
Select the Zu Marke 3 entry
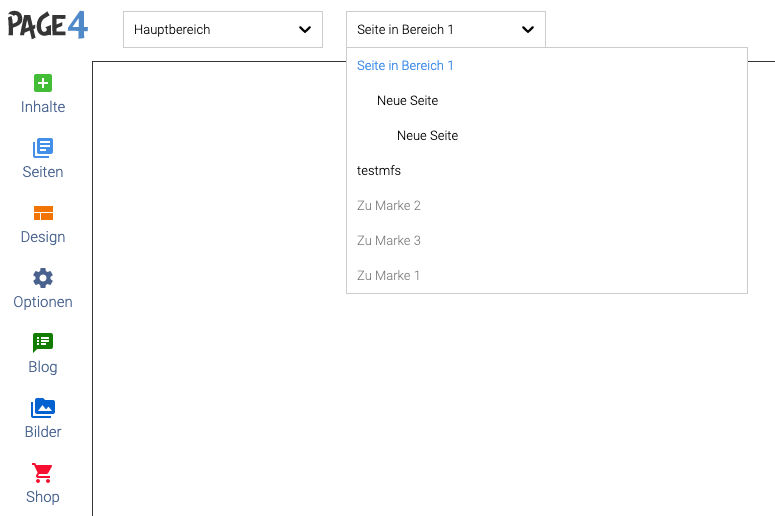(x=547, y=241)
